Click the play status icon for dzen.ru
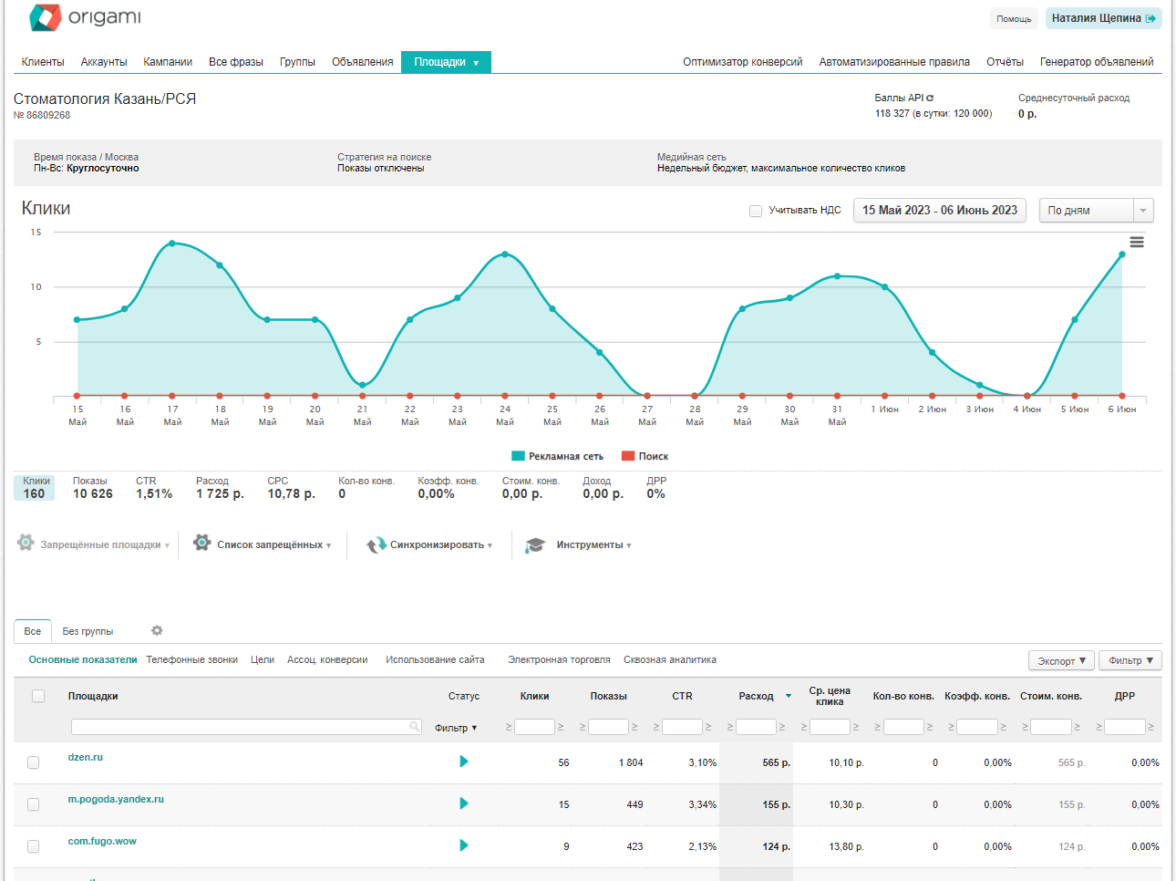 point(463,762)
